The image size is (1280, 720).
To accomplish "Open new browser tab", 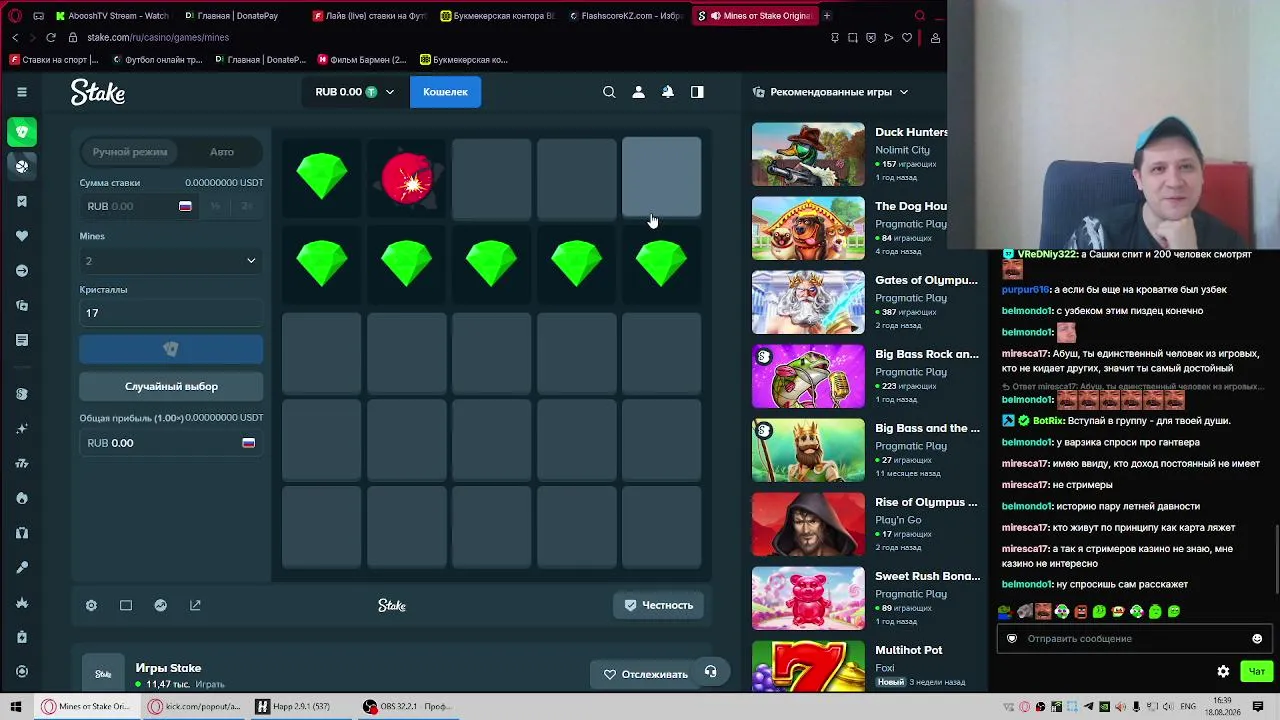I will pyautogui.click(x=826, y=16).
